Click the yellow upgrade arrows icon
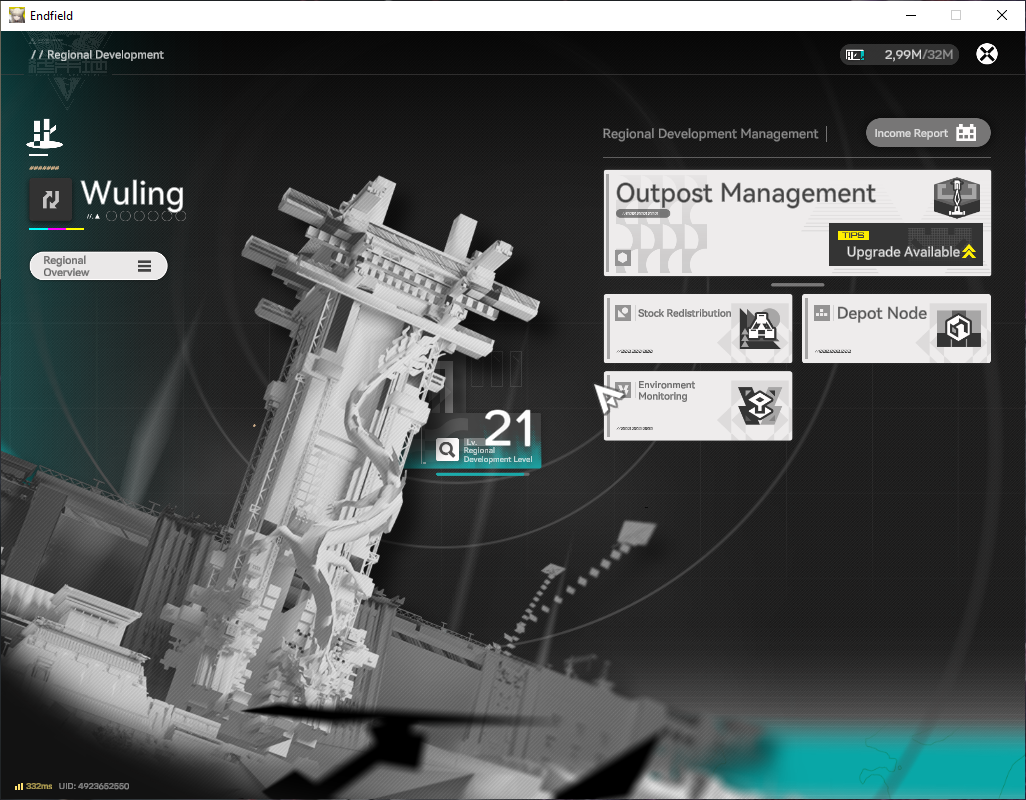Viewport: 1026px width, 800px height. [969, 251]
